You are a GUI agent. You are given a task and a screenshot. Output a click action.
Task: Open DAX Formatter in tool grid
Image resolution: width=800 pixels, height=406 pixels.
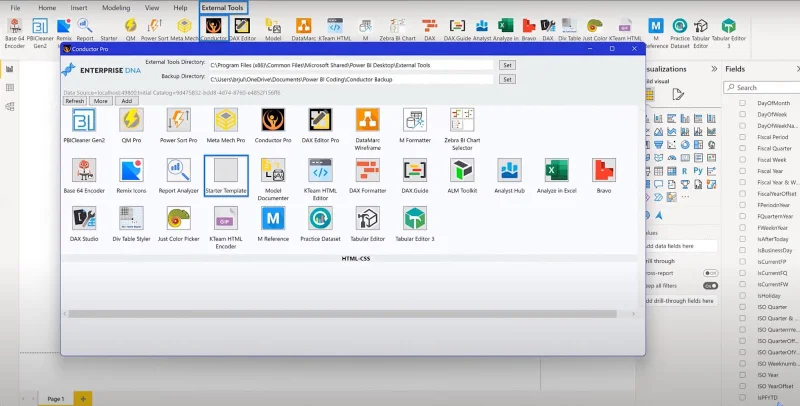368,170
